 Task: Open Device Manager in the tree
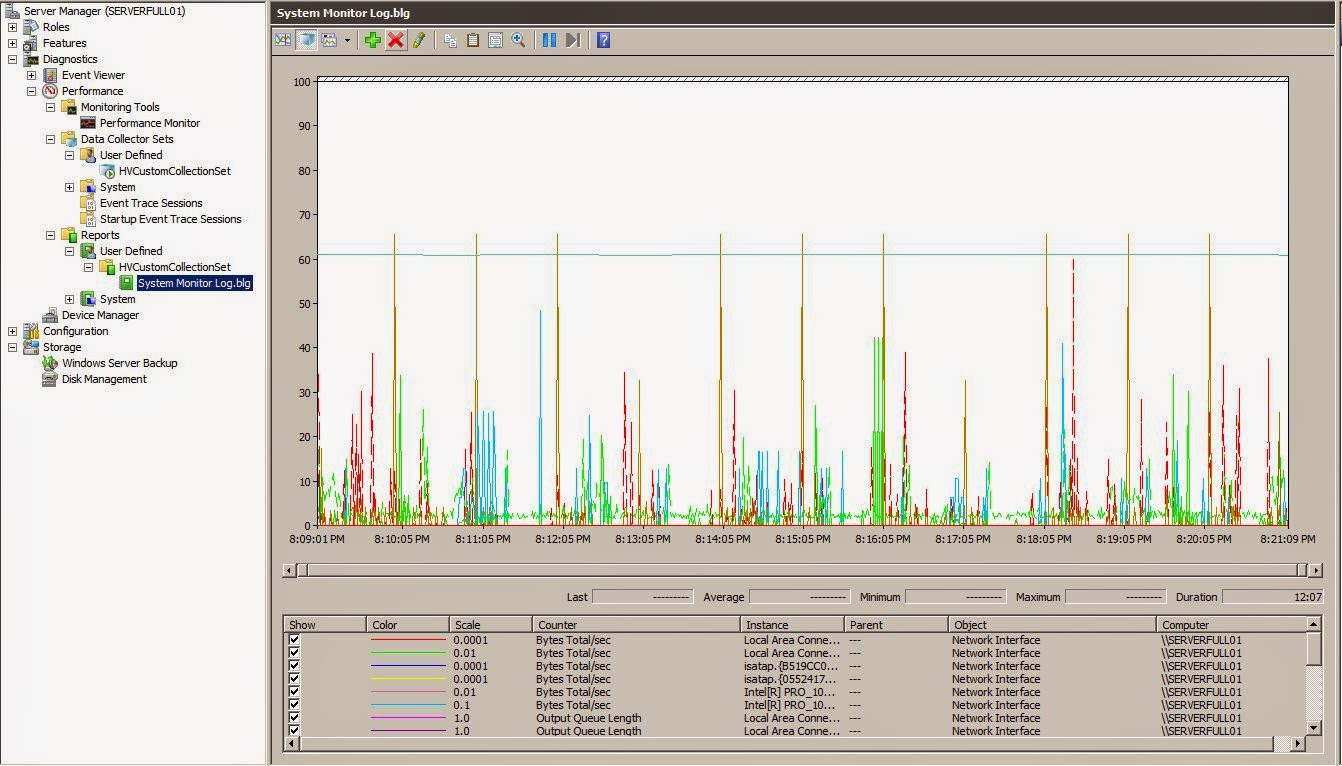tap(100, 315)
